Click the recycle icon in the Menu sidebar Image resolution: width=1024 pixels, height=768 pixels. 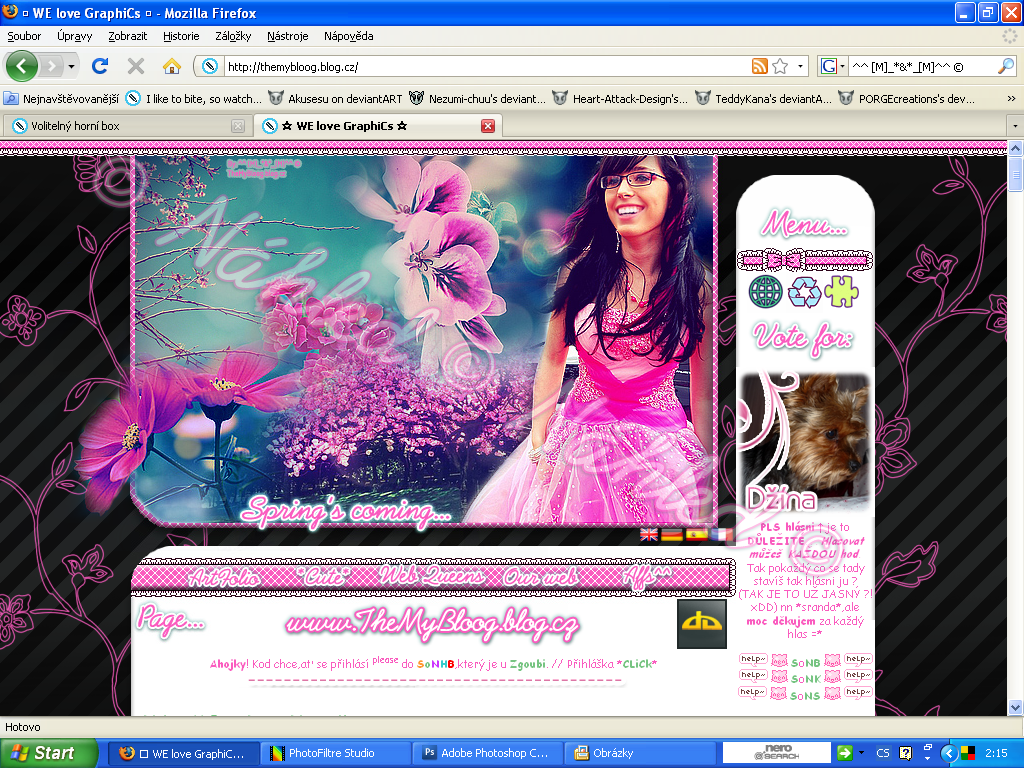(804, 292)
